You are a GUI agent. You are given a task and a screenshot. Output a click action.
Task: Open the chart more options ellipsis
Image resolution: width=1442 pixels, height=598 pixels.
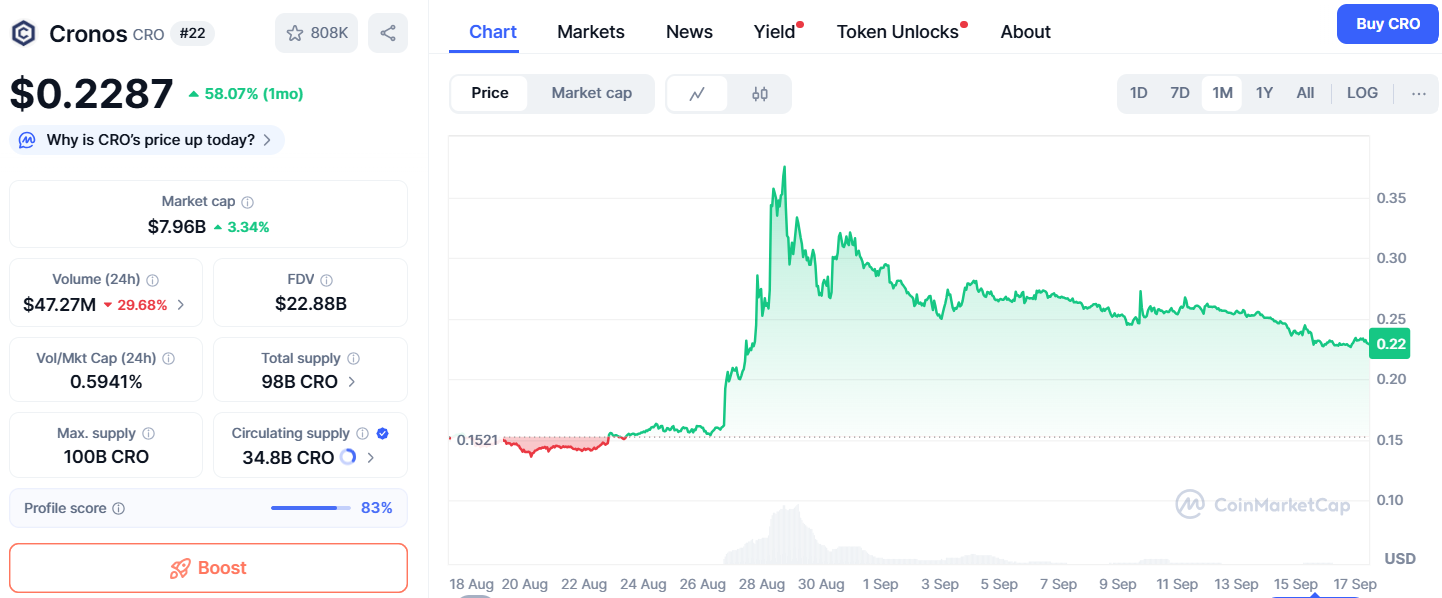click(1418, 93)
